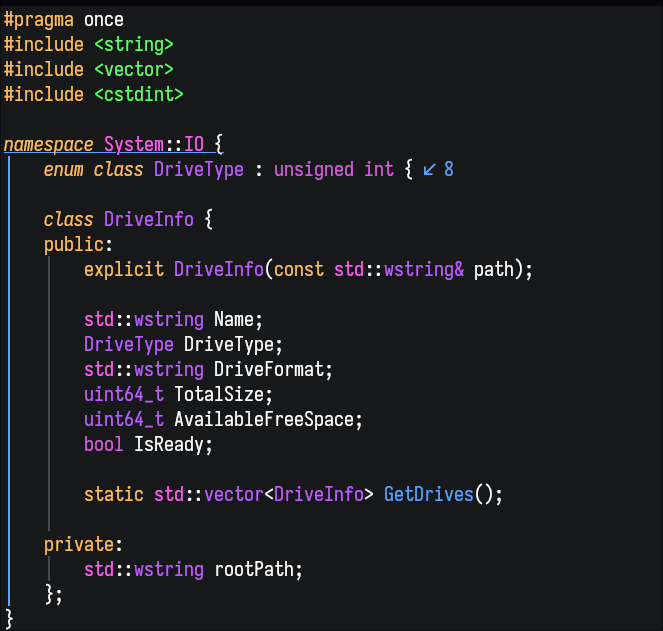This screenshot has width=663, height=631.
Task: Click the <vector> include header
Action: [134, 70]
